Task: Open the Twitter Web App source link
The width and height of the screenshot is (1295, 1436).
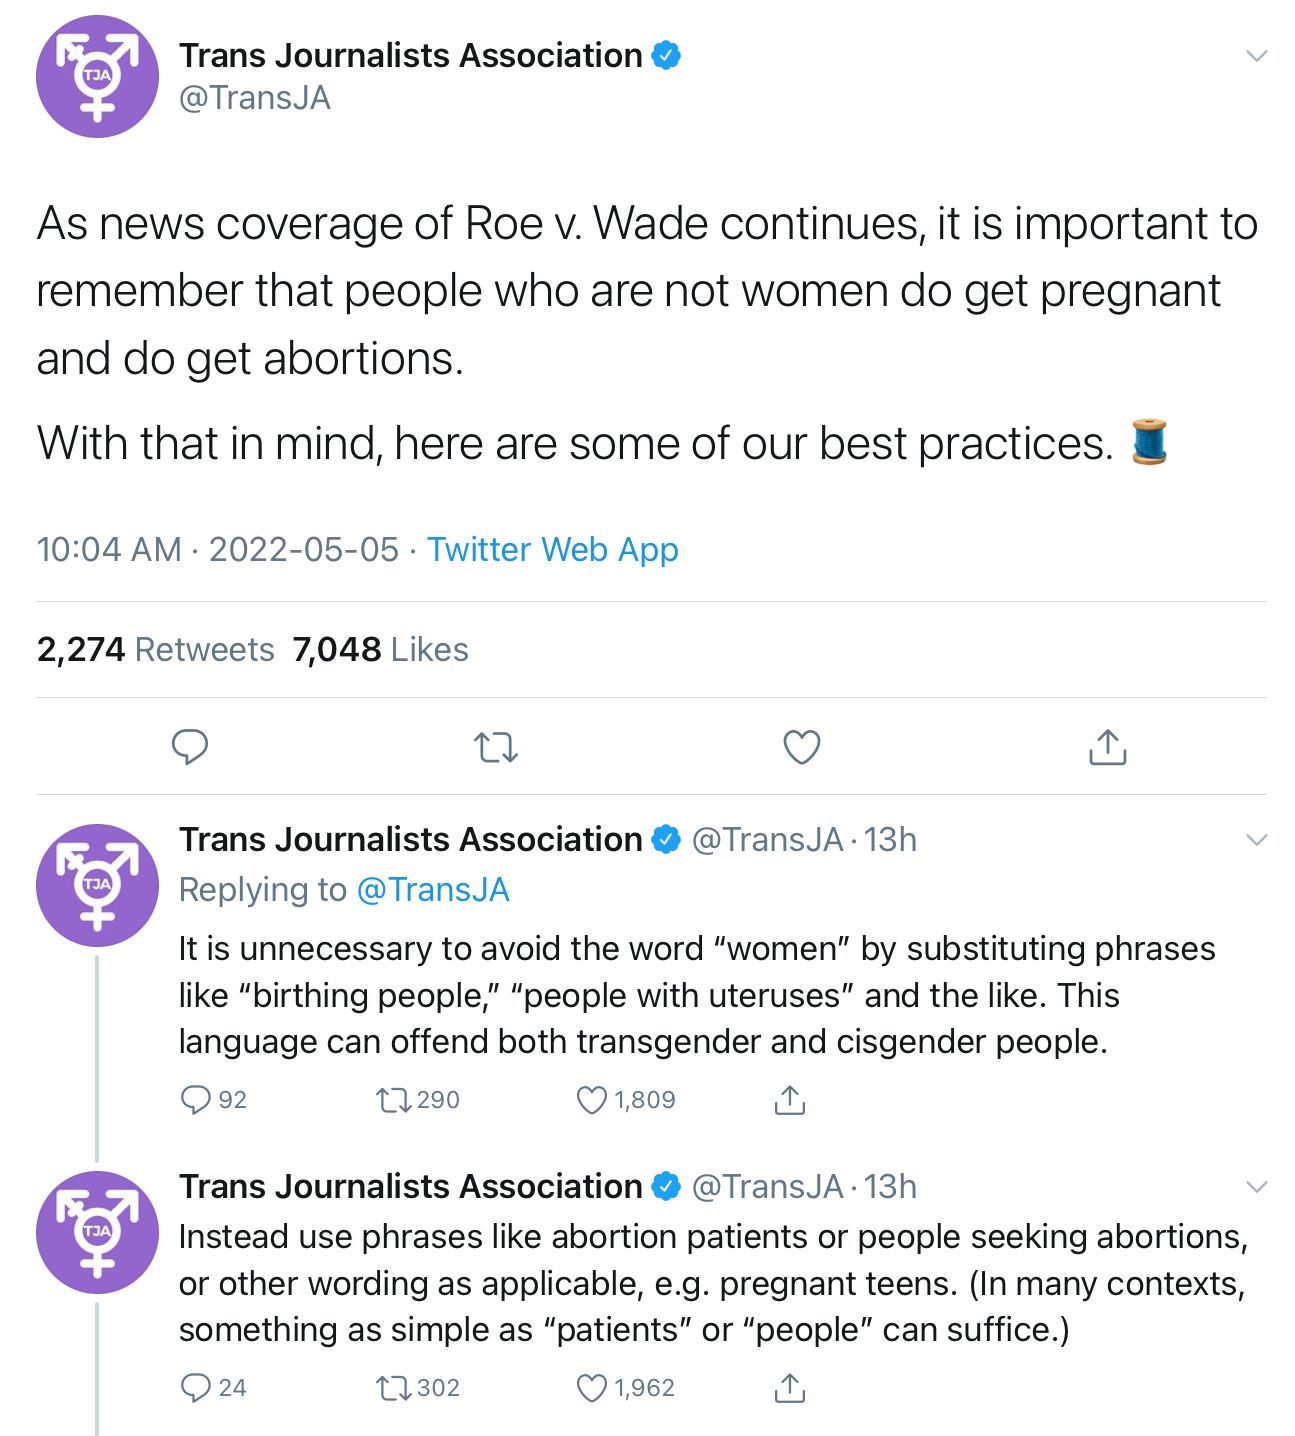Action: pyautogui.click(x=552, y=549)
